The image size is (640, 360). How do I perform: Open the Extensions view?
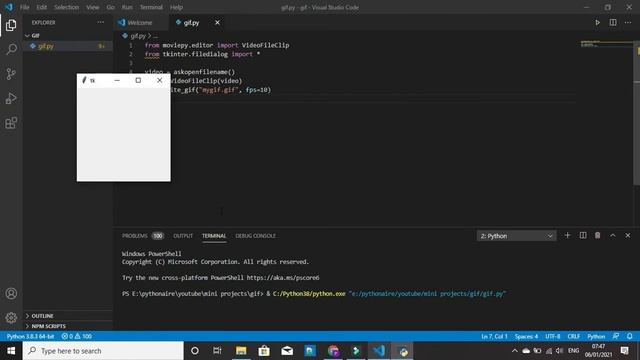click(11, 123)
